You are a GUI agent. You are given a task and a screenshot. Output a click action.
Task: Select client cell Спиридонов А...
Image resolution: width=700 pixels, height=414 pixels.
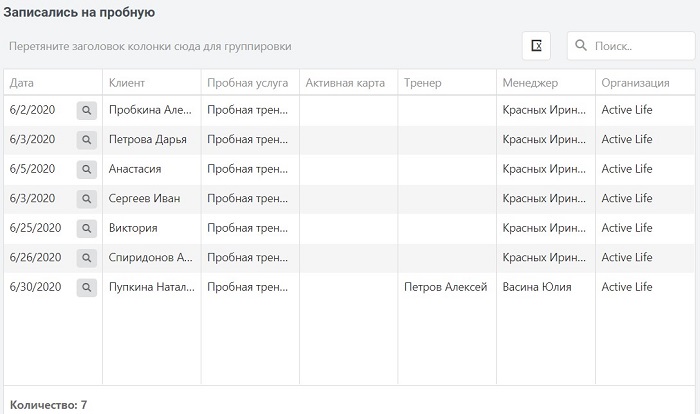tap(150, 257)
